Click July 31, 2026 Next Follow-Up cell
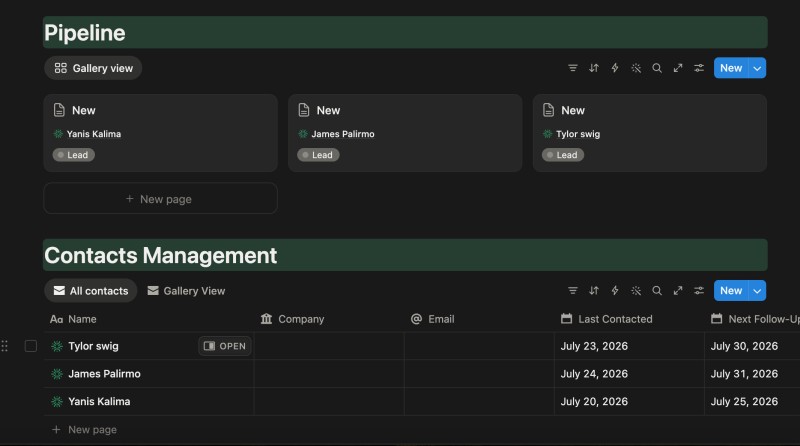The image size is (800, 446). 753,374
